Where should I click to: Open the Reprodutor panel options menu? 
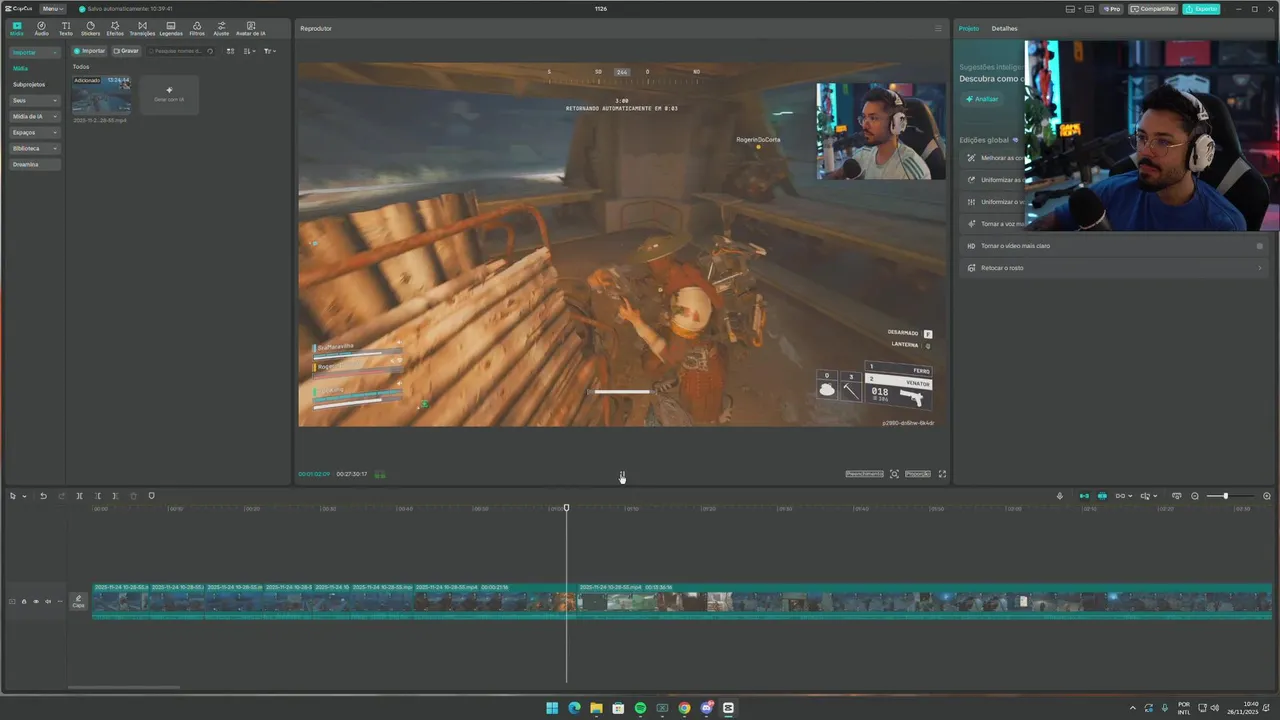coord(938,28)
